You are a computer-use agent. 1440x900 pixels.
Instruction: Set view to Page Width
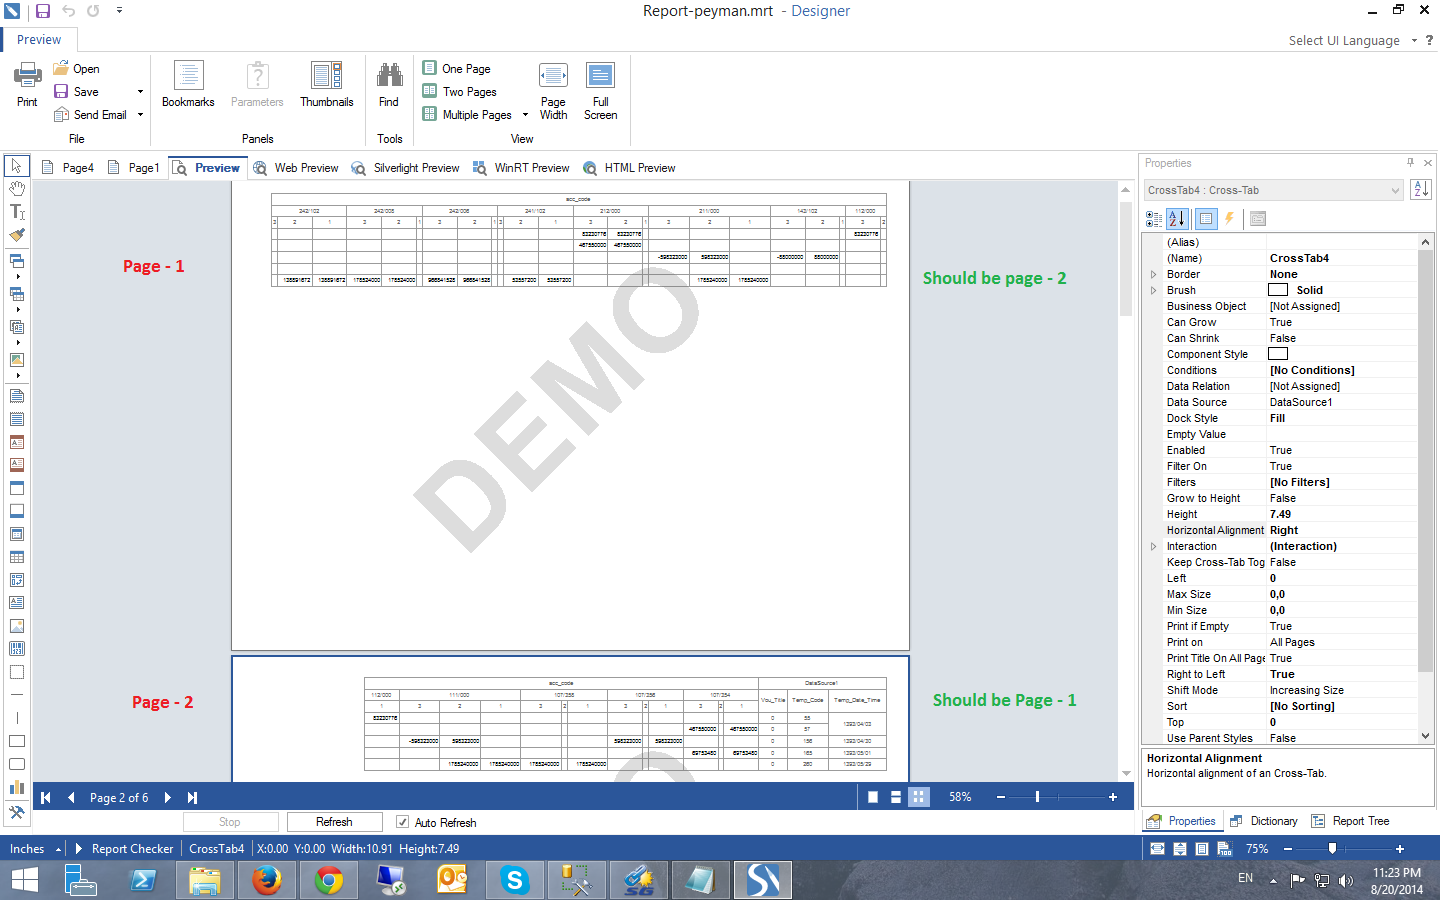(553, 91)
